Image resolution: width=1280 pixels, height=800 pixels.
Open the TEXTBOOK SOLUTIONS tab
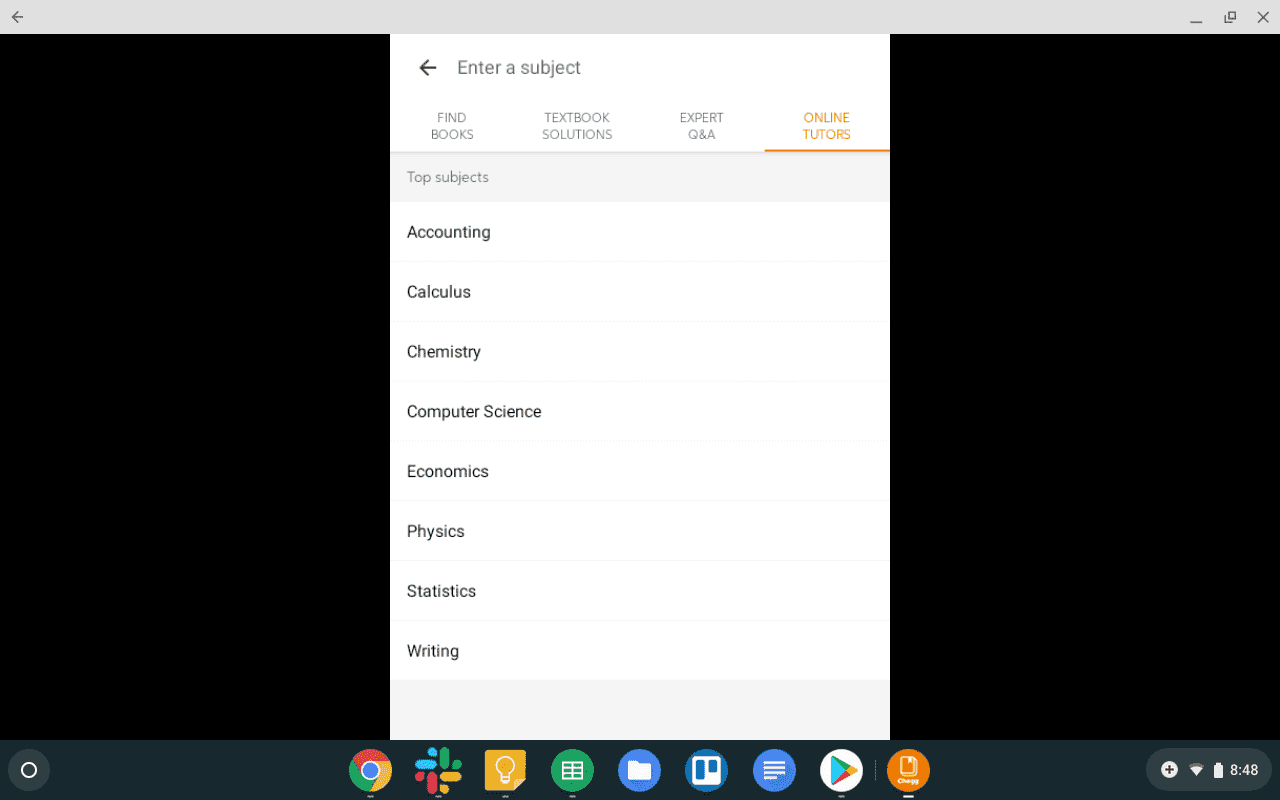[577, 126]
